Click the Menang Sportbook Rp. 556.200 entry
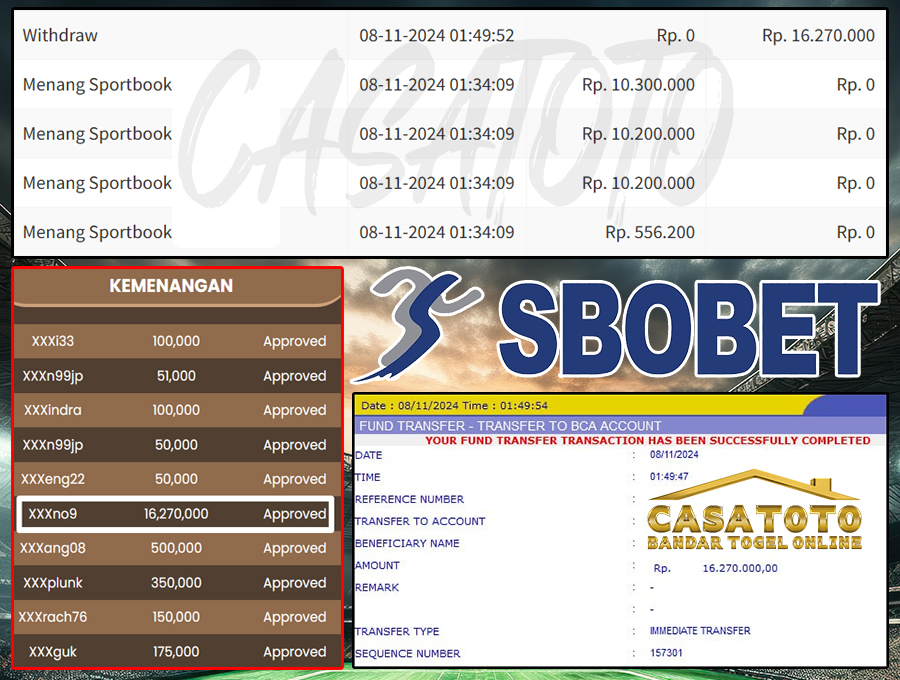The width and height of the screenshot is (900, 680). 449,232
